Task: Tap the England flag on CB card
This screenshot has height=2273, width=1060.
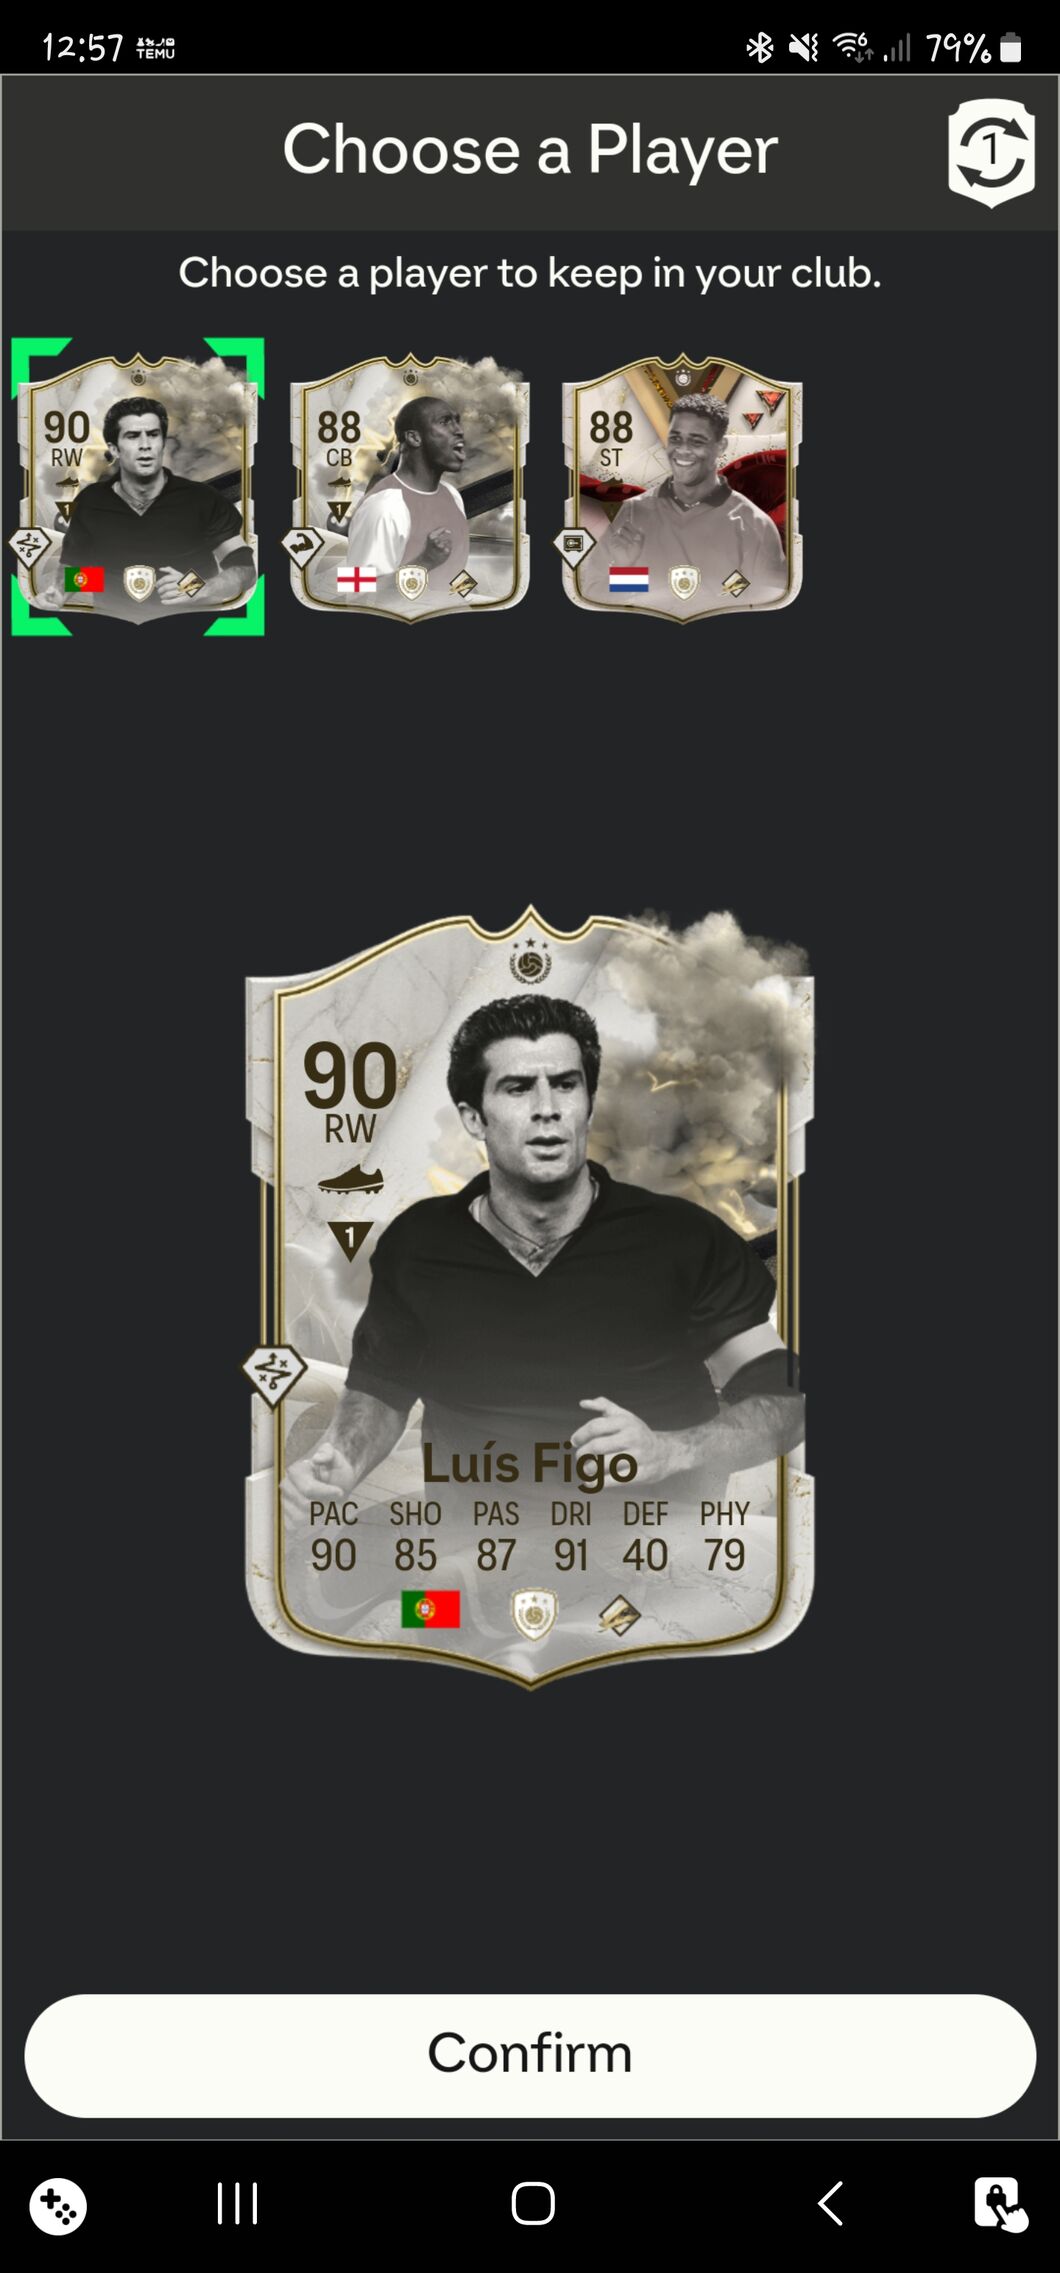Action: click(356, 580)
